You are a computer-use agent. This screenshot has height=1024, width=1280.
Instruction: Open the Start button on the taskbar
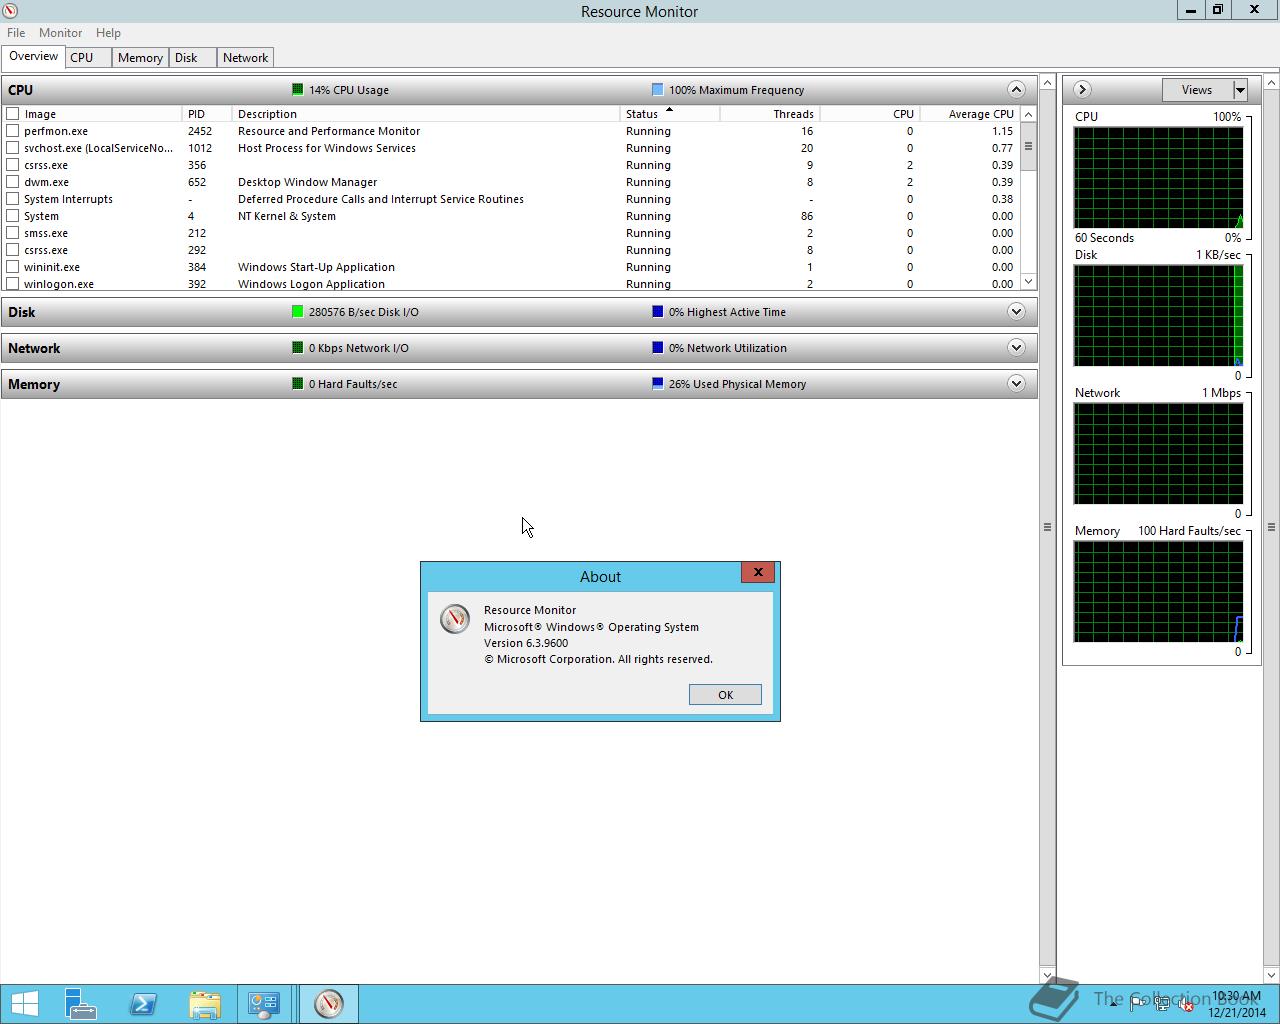[24, 1003]
